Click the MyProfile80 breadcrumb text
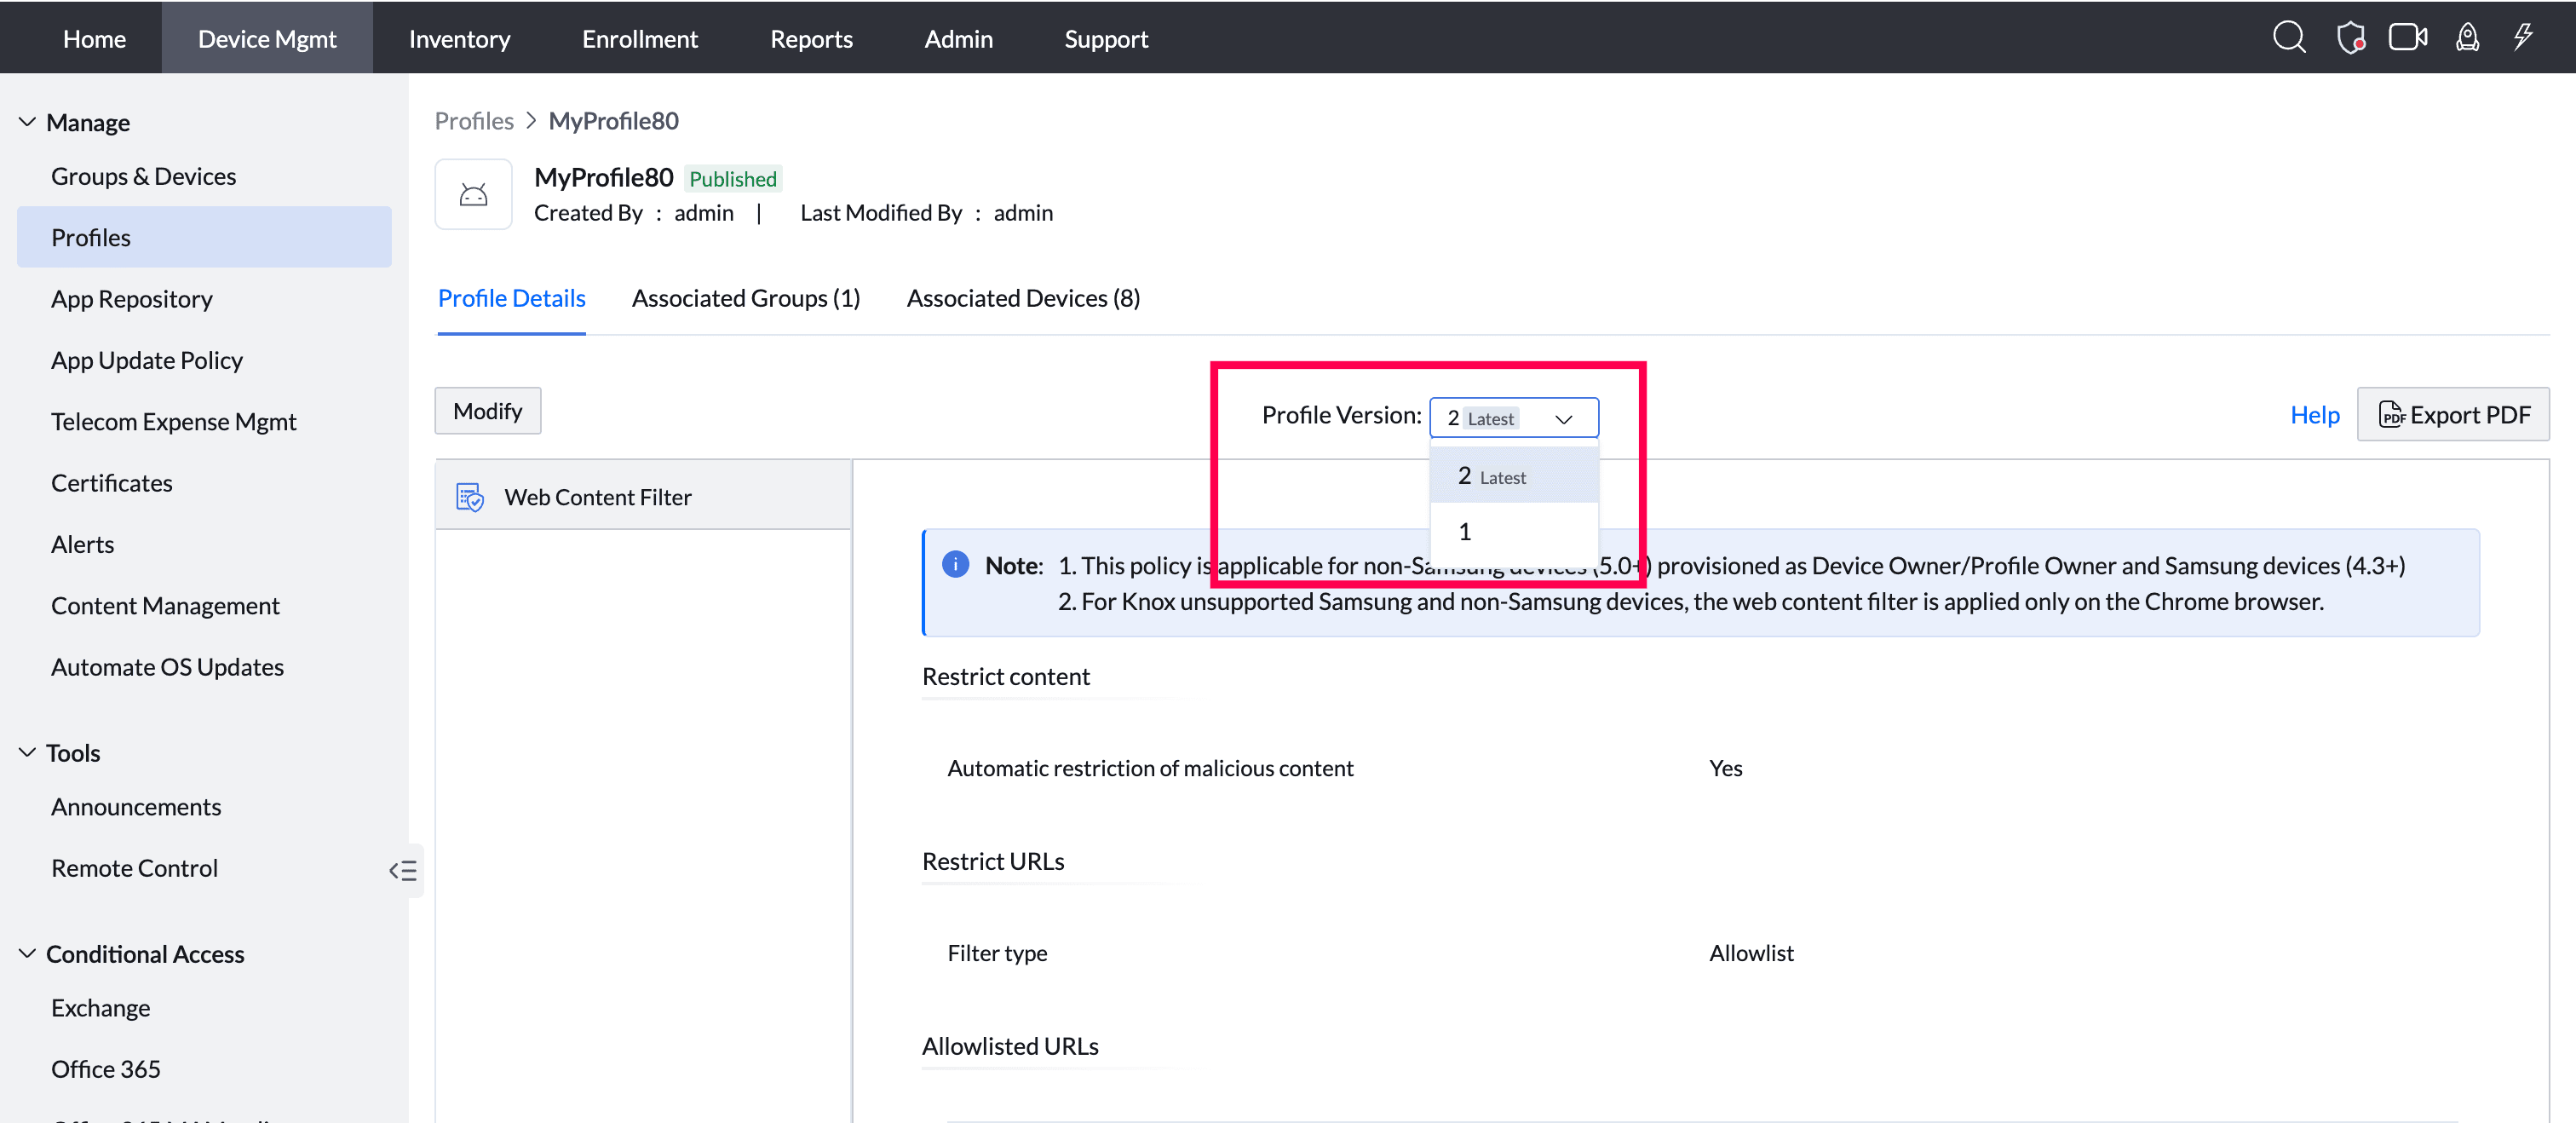Viewport: 2576px width, 1123px height. [614, 121]
